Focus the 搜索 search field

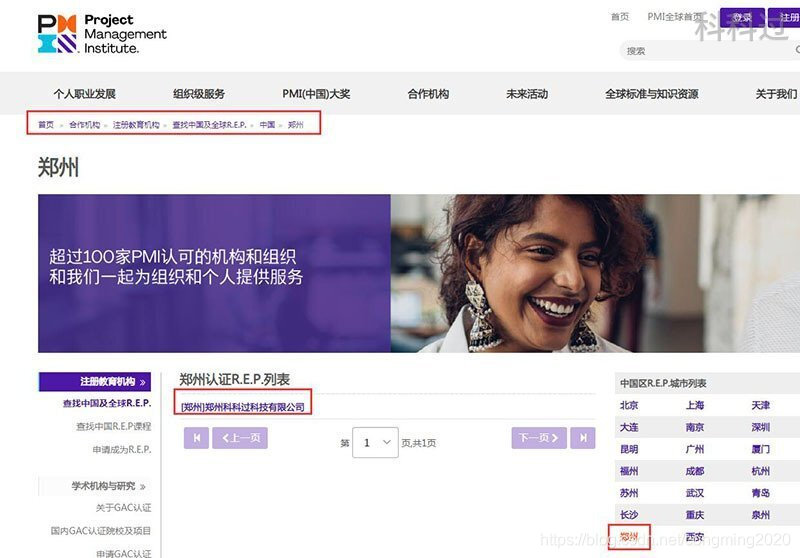(709, 50)
